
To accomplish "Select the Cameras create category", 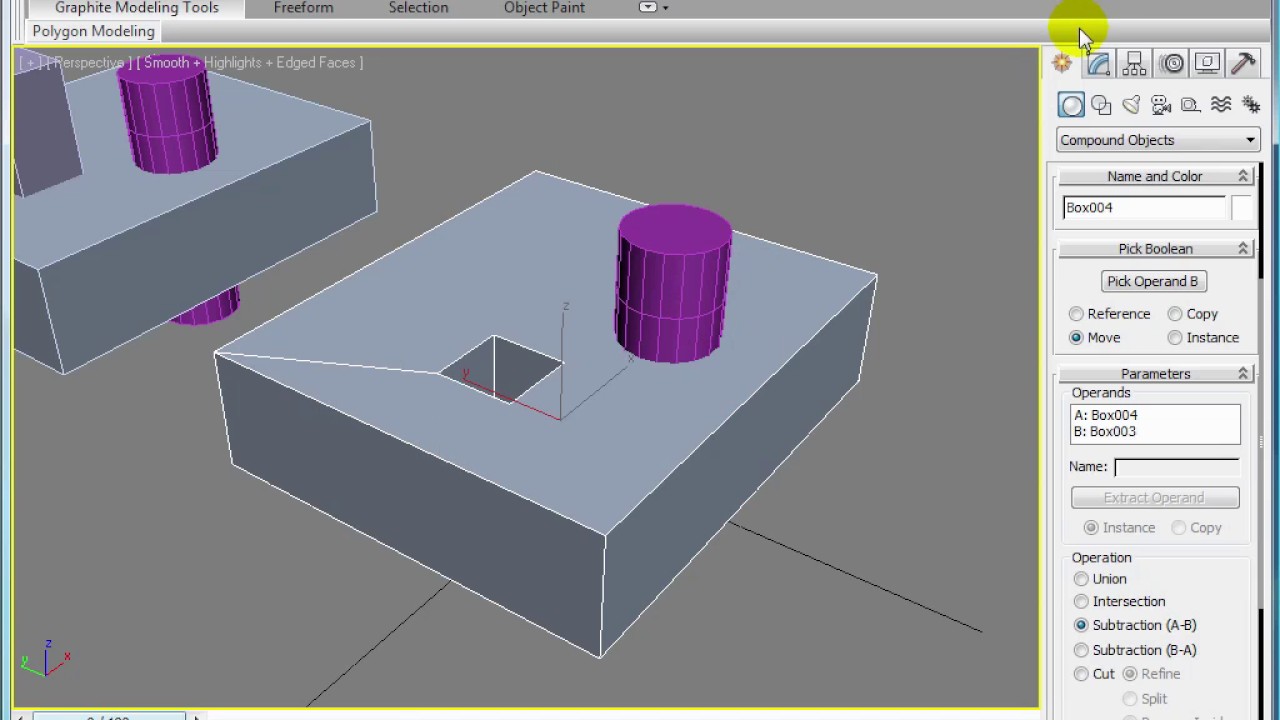I will point(1161,105).
